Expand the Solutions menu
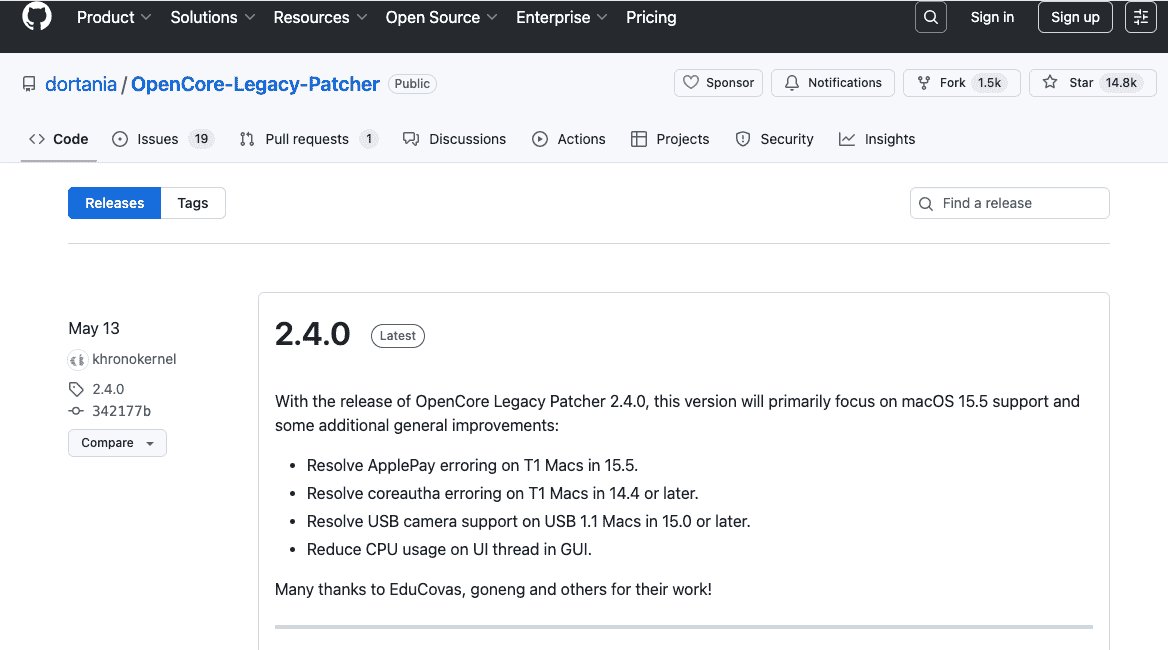Screen dimensions: 1168x650 pos(212,17)
